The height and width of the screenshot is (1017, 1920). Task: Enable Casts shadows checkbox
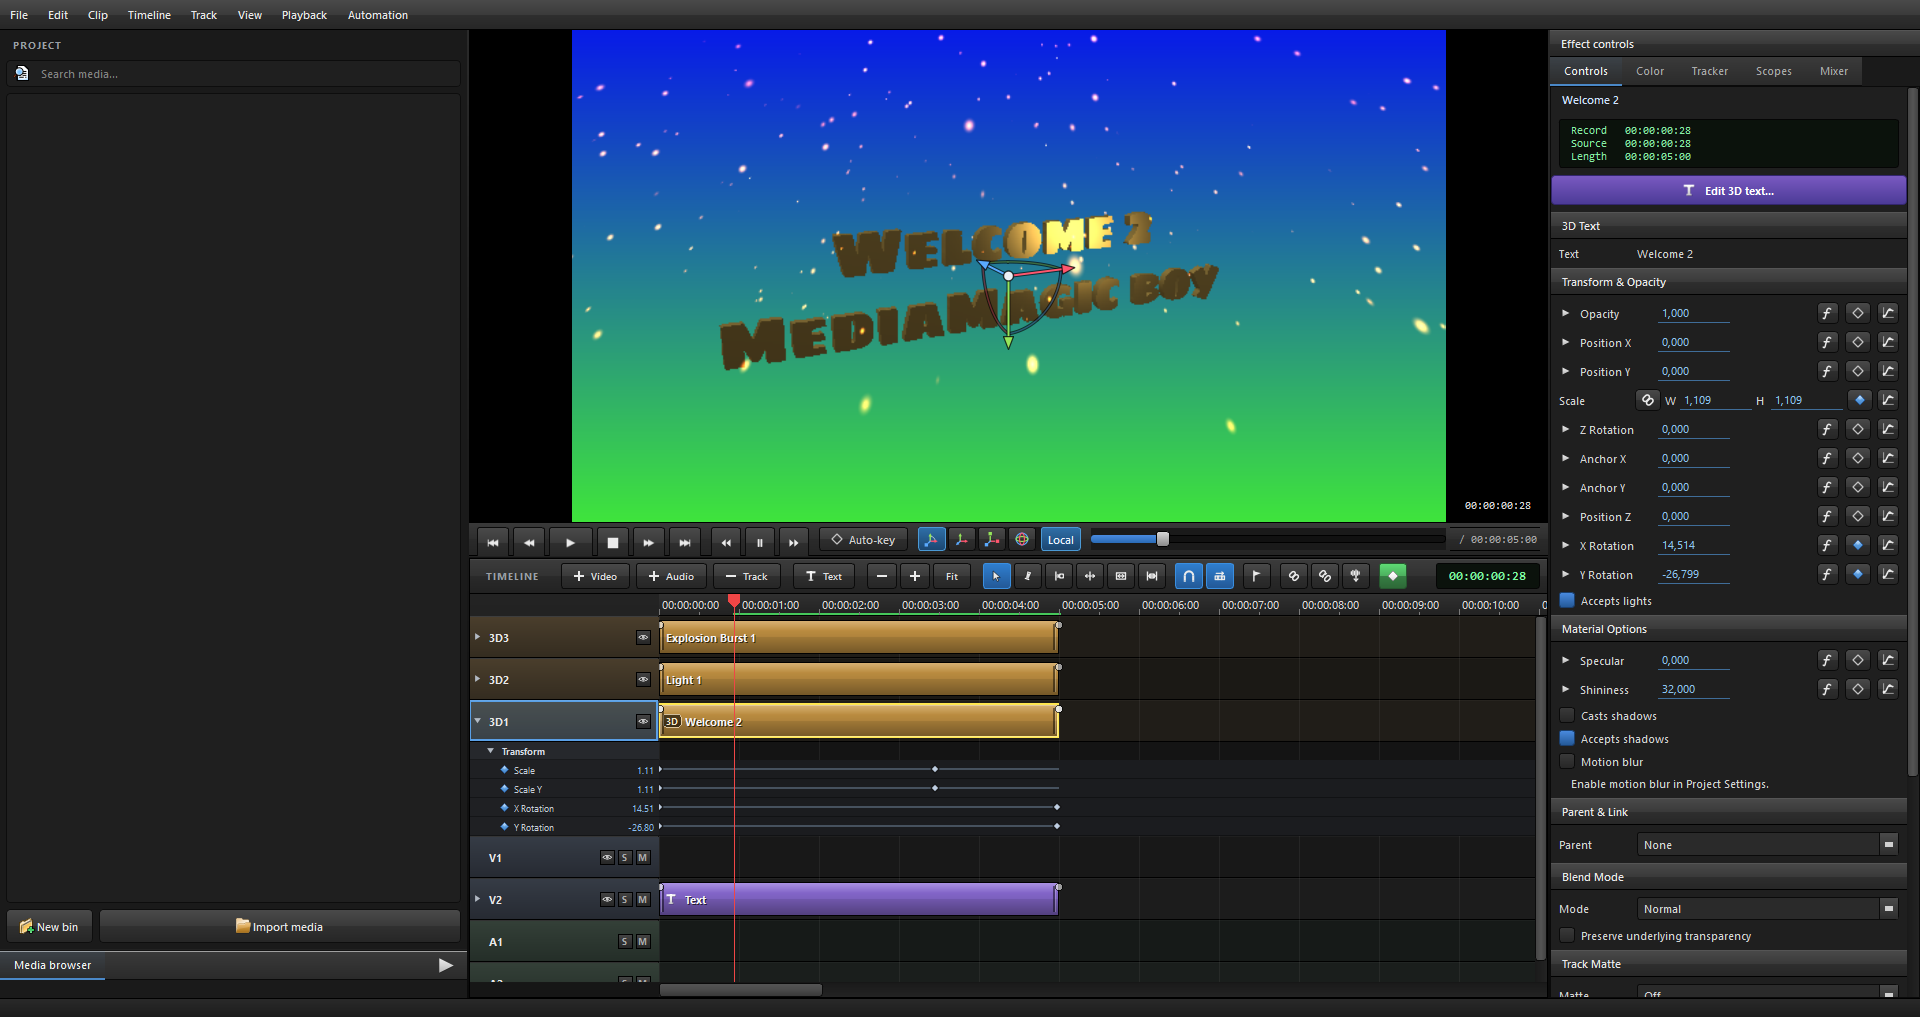click(1567, 715)
